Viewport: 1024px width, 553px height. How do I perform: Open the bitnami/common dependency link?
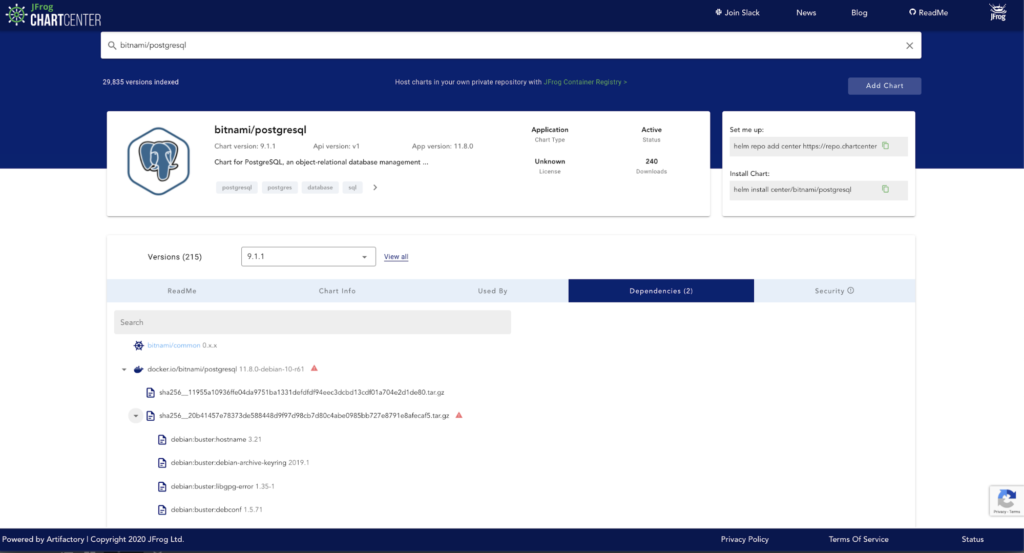pos(173,345)
